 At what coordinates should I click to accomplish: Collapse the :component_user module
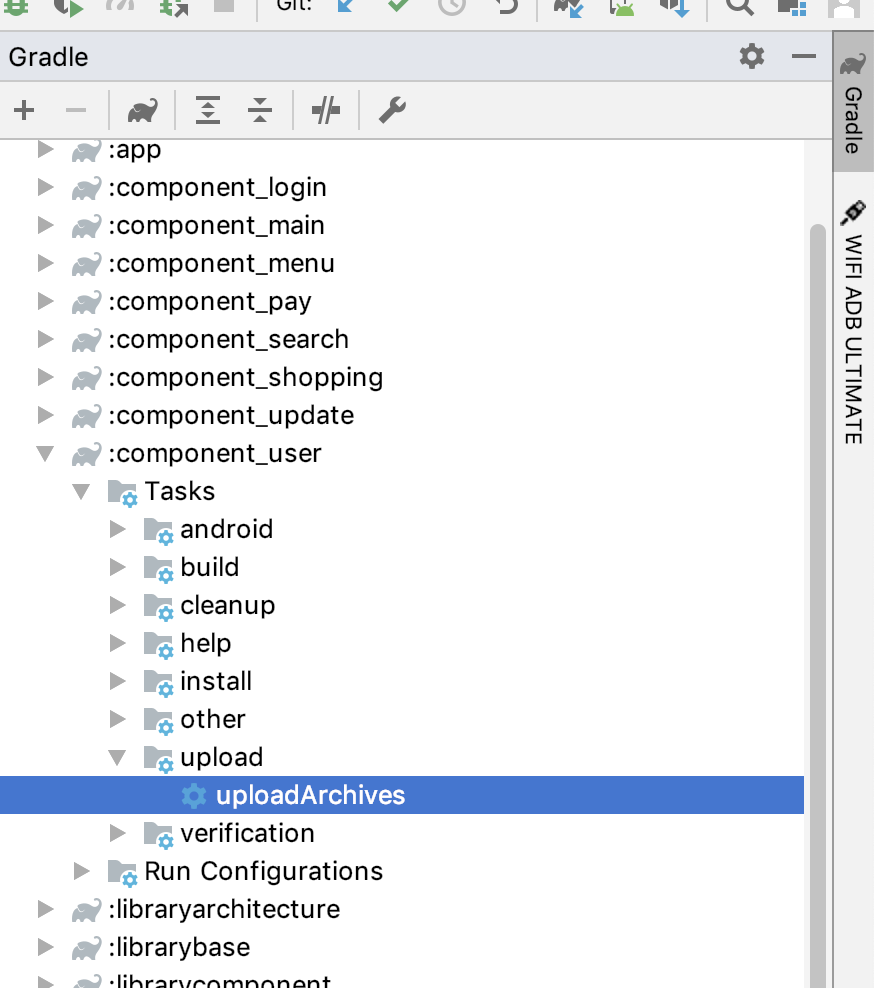coord(45,453)
